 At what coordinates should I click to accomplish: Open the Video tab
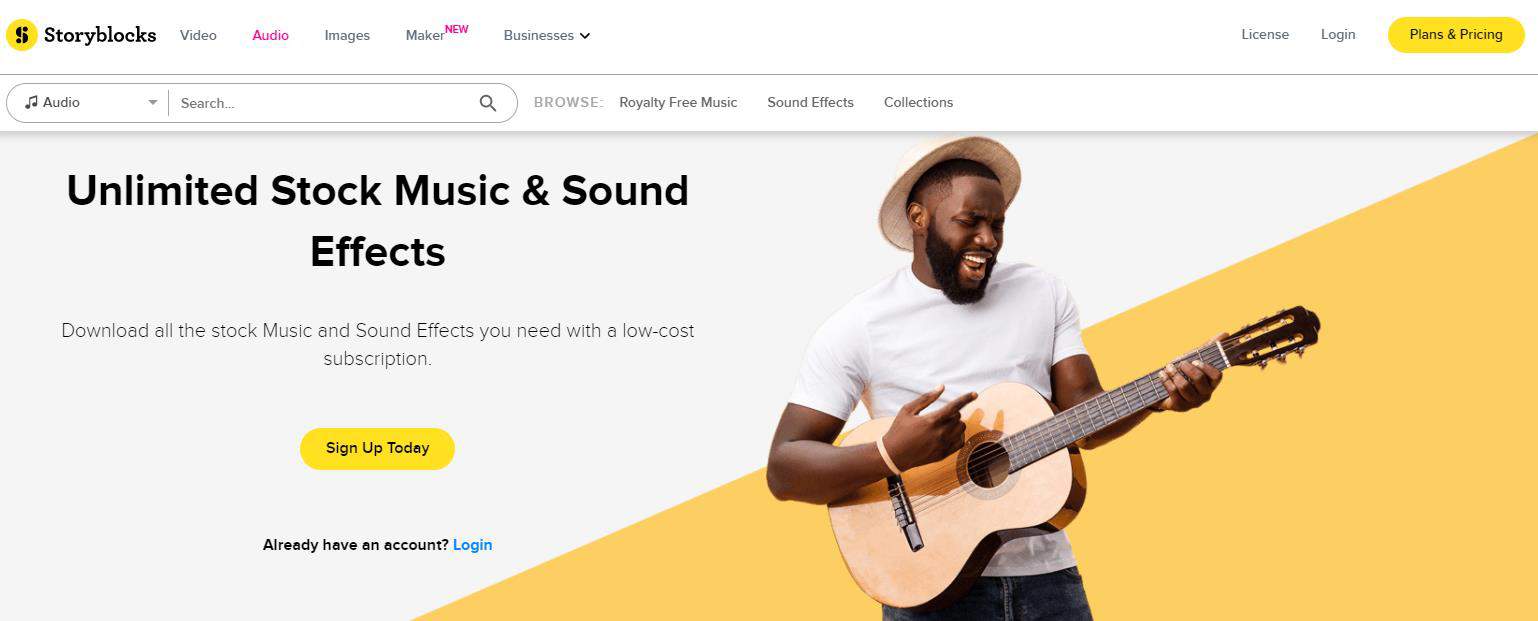(198, 35)
